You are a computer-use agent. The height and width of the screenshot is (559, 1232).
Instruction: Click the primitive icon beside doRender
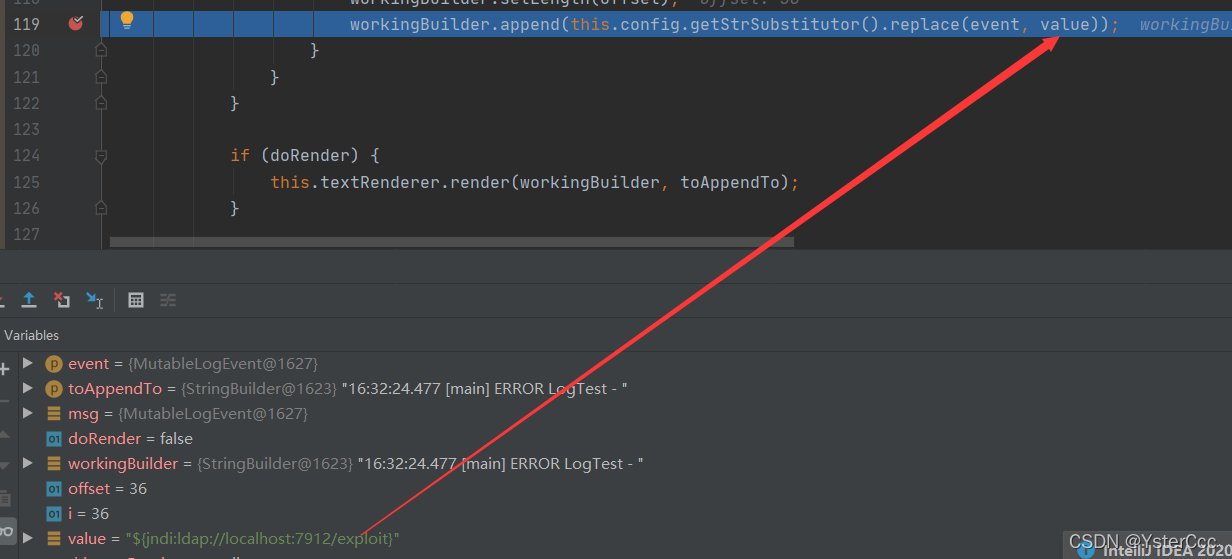point(54,439)
